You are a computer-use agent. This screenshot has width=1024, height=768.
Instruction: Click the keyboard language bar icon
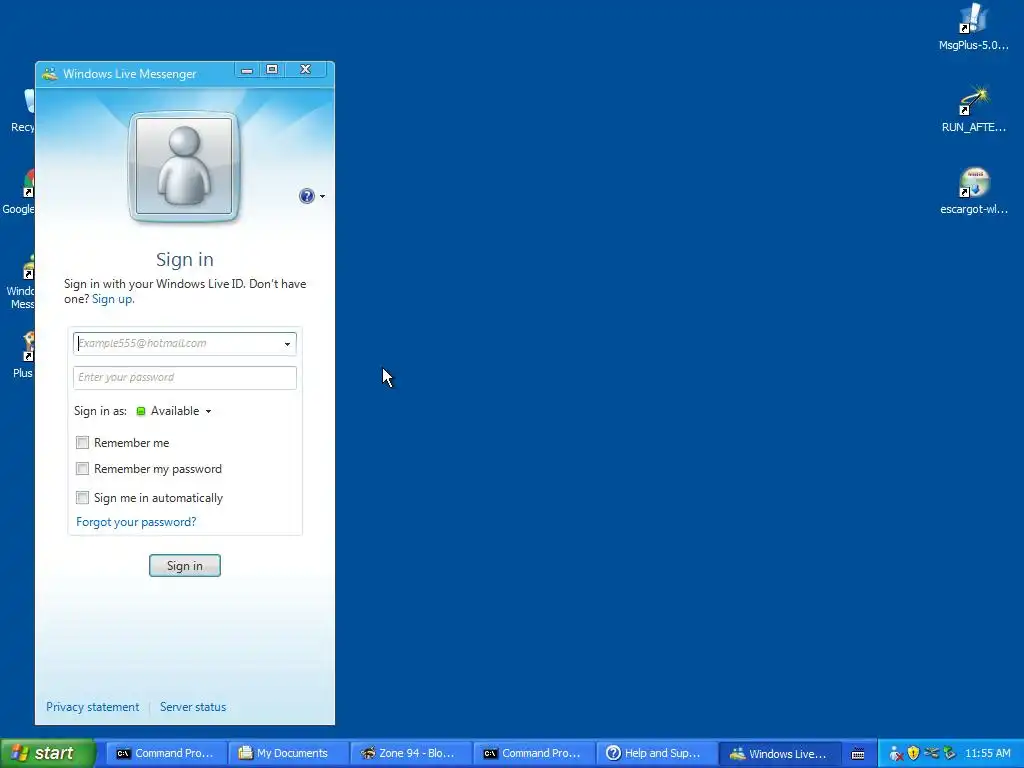point(858,754)
